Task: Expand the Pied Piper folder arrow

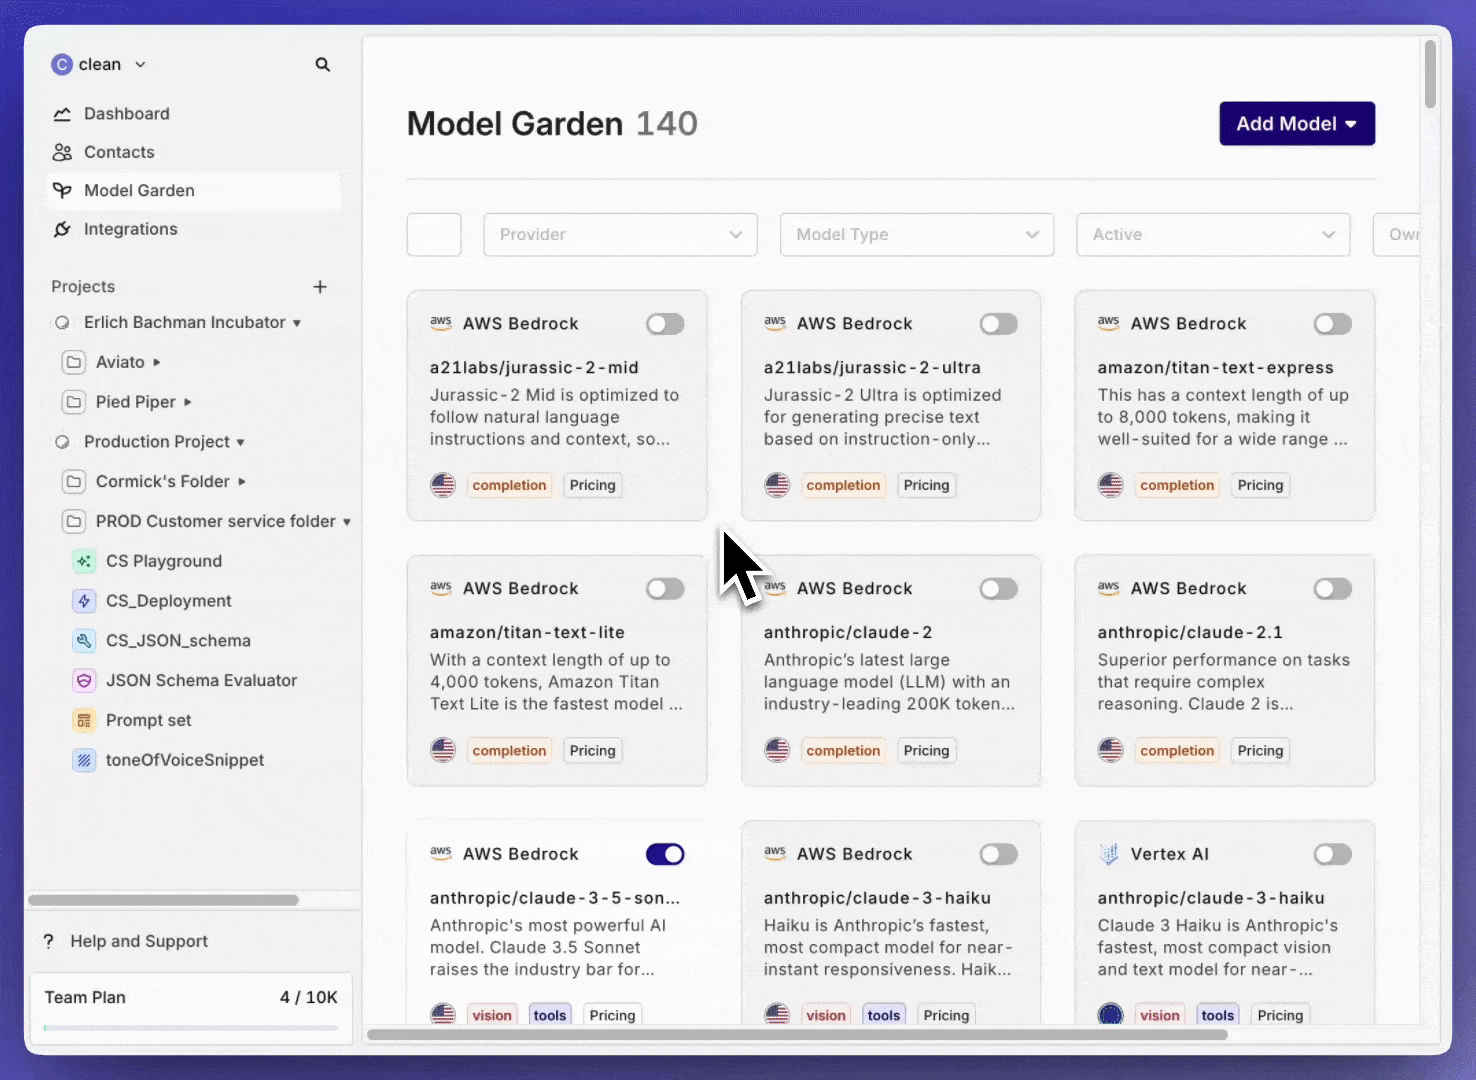Action: (x=187, y=402)
